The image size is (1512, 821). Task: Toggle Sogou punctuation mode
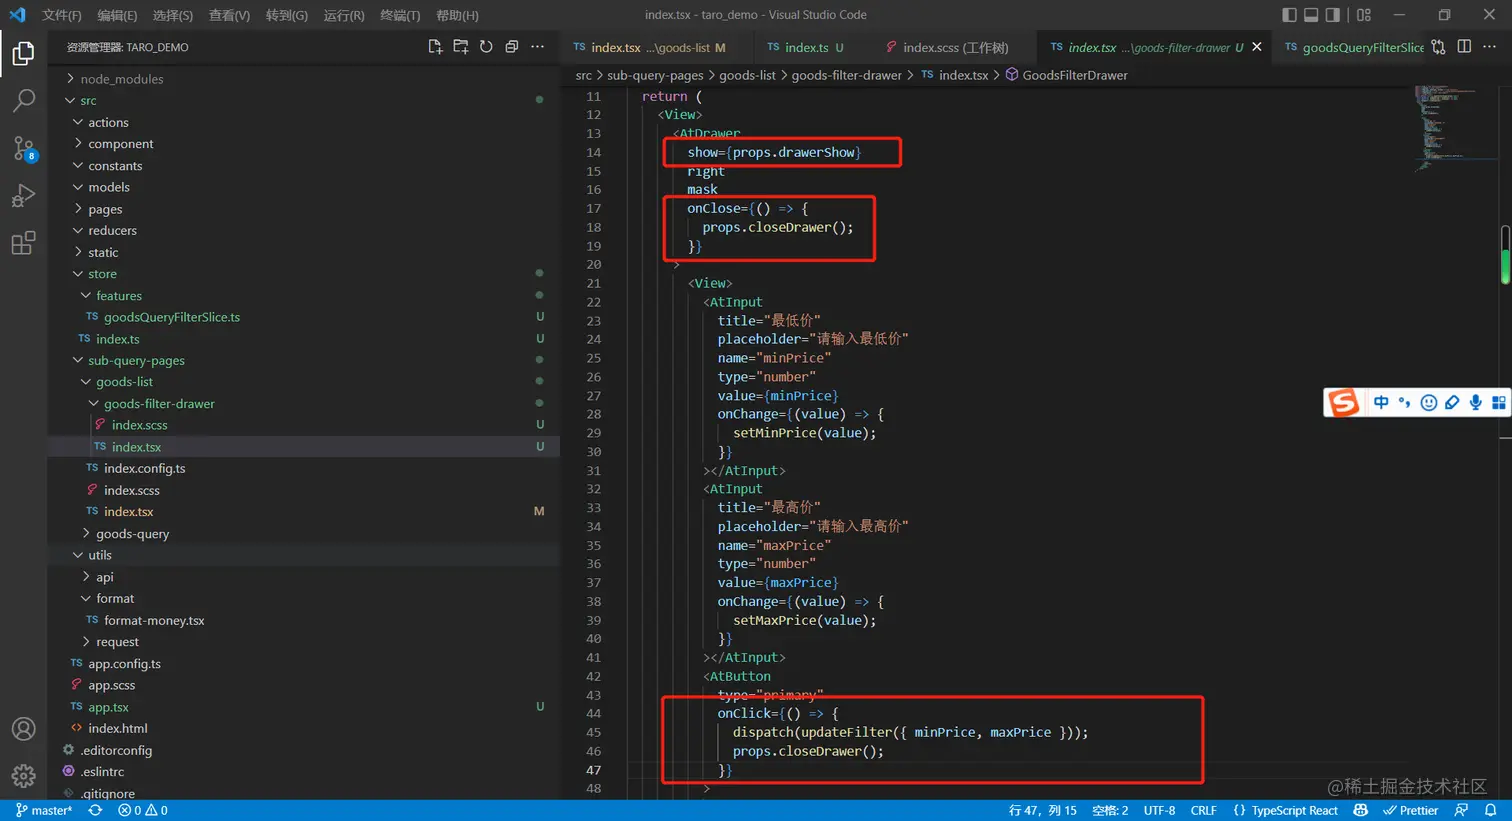(1405, 402)
